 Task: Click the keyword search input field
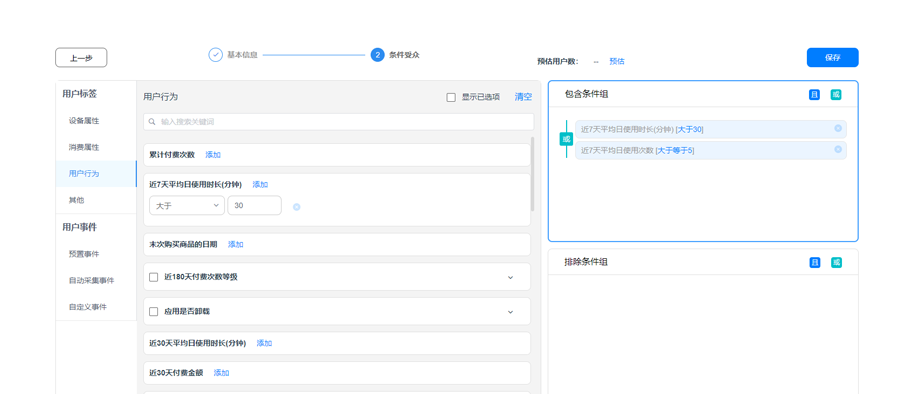[339, 122]
